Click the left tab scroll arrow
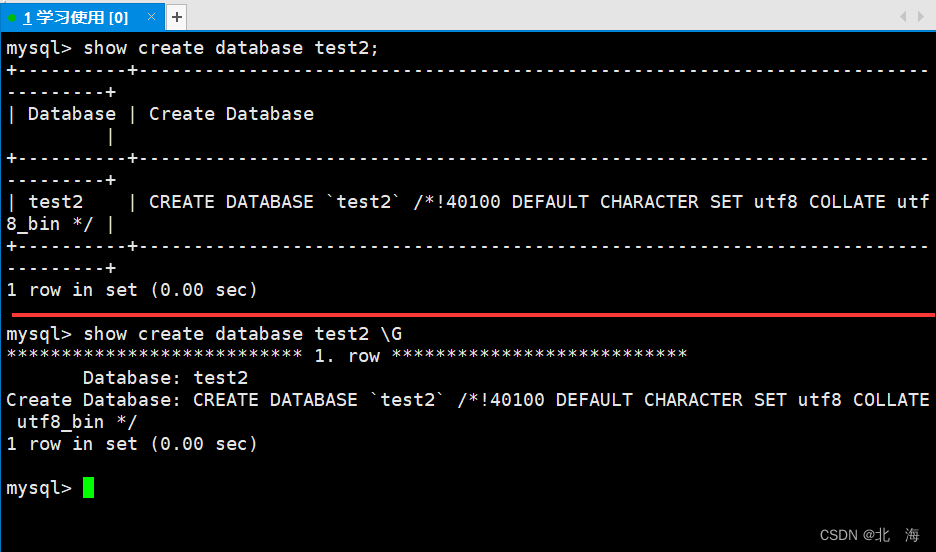 pyautogui.click(x=903, y=17)
